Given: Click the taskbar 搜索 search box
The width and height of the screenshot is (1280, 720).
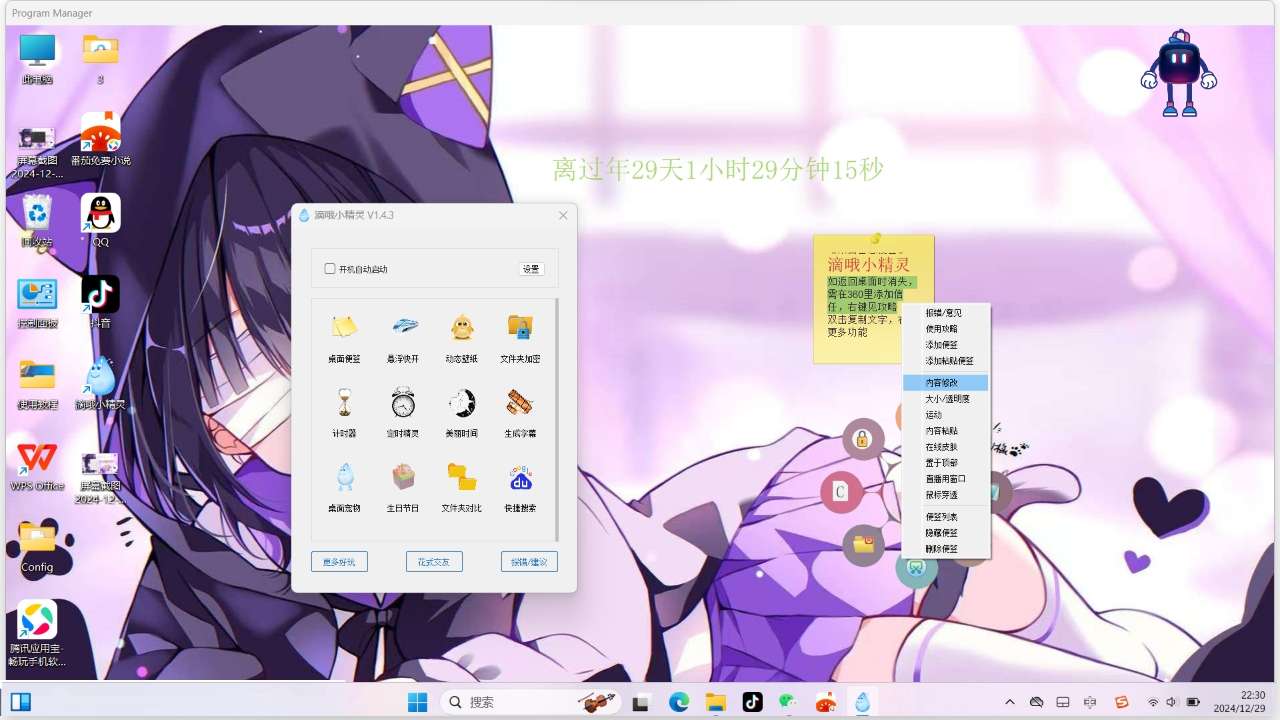Looking at the screenshot, I should 531,702.
